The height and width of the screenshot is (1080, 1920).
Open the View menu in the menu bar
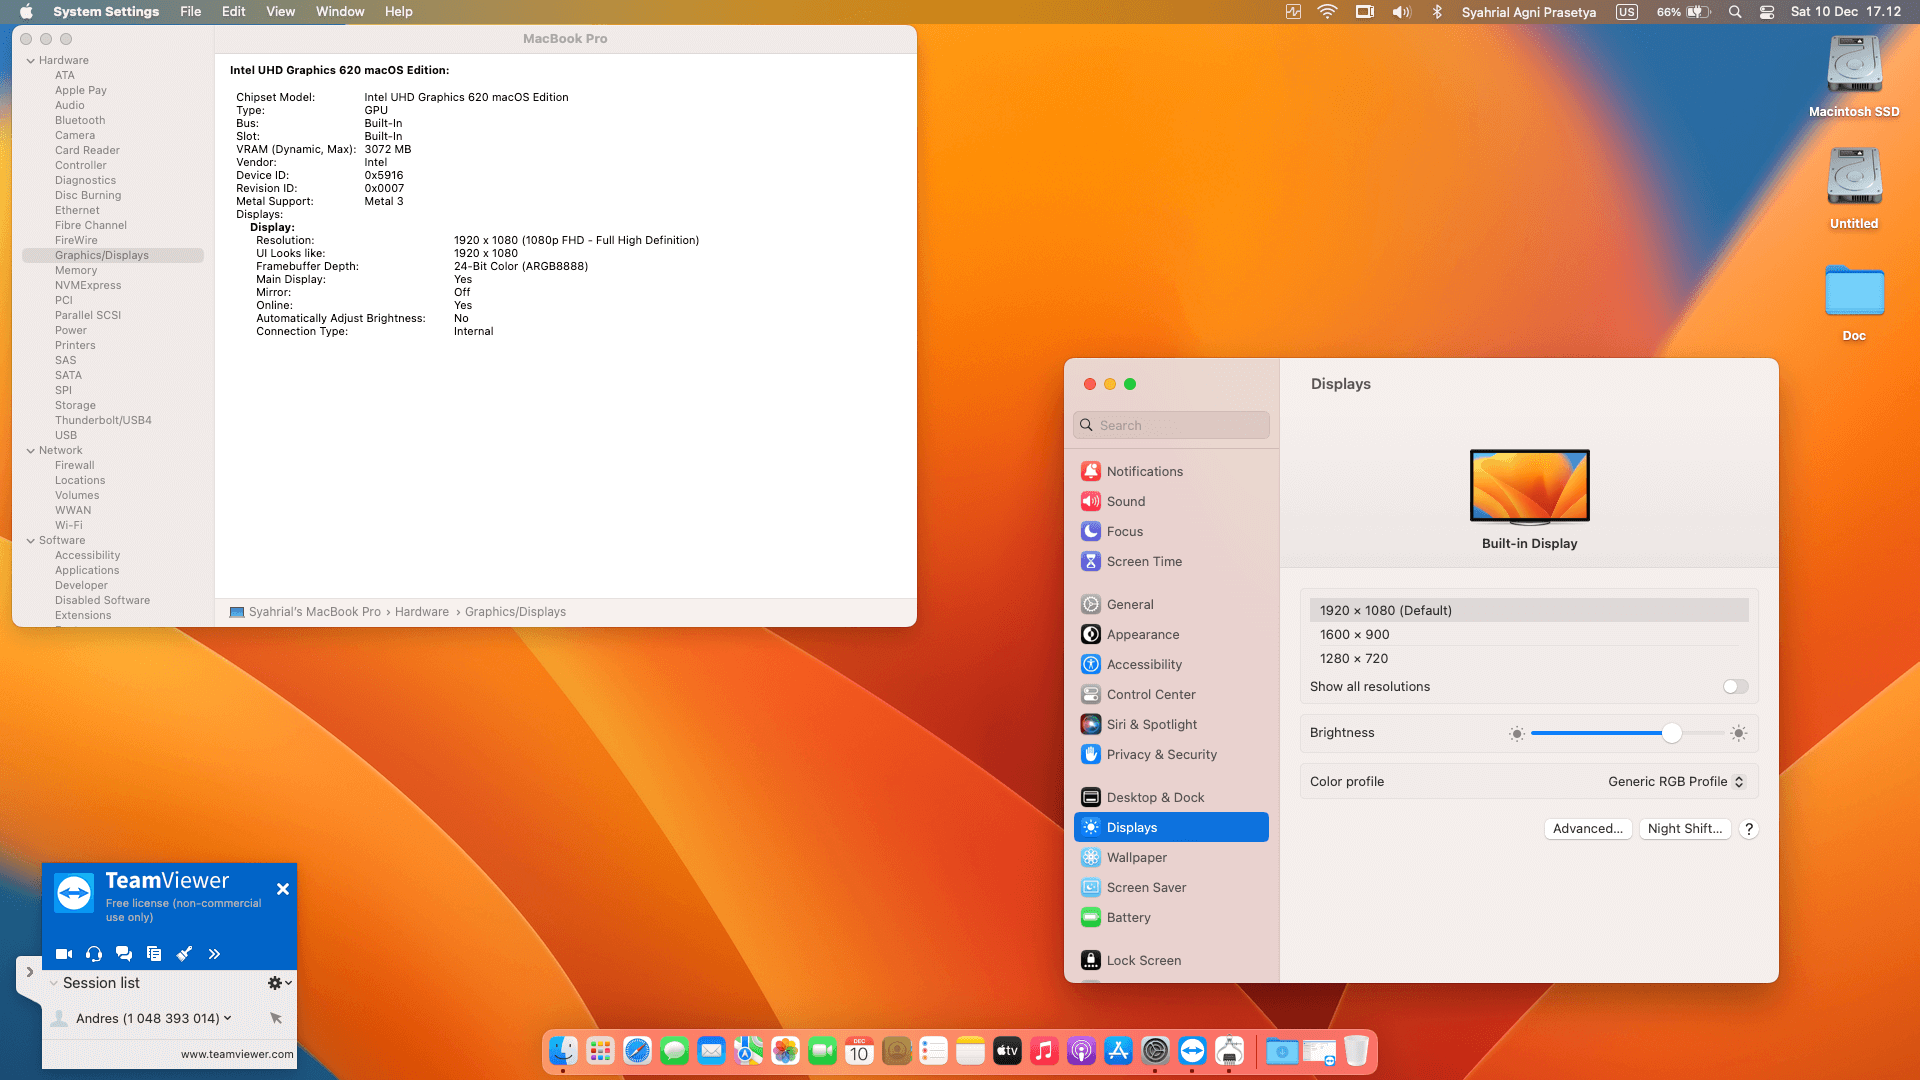pyautogui.click(x=280, y=11)
